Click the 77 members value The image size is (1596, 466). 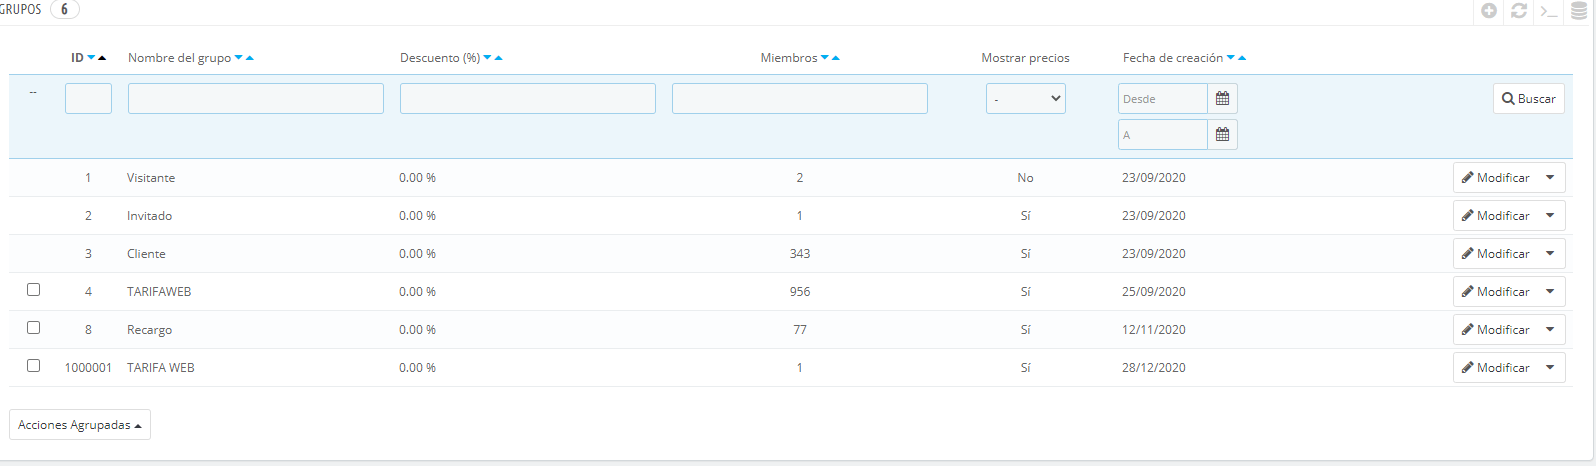coord(800,330)
